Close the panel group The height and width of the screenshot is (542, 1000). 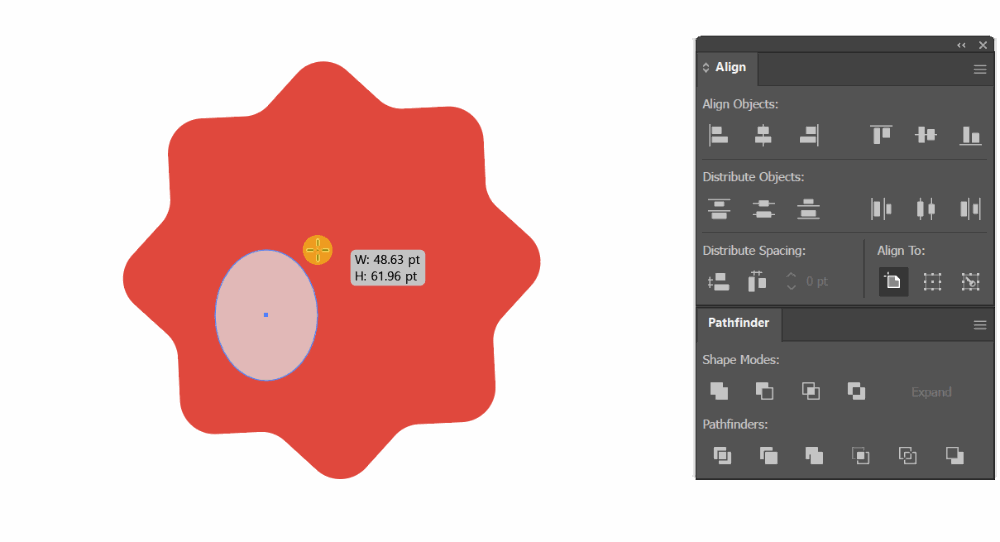pos(983,45)
